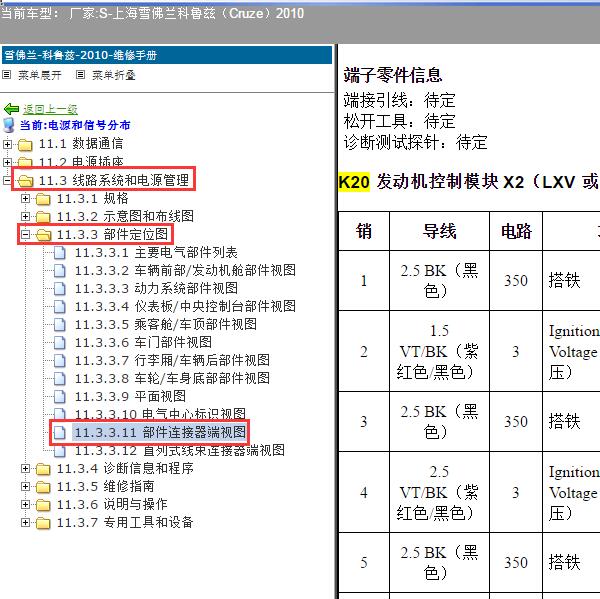Click the page icon of 11.3.3.1 主要电气部件列表

60,253
